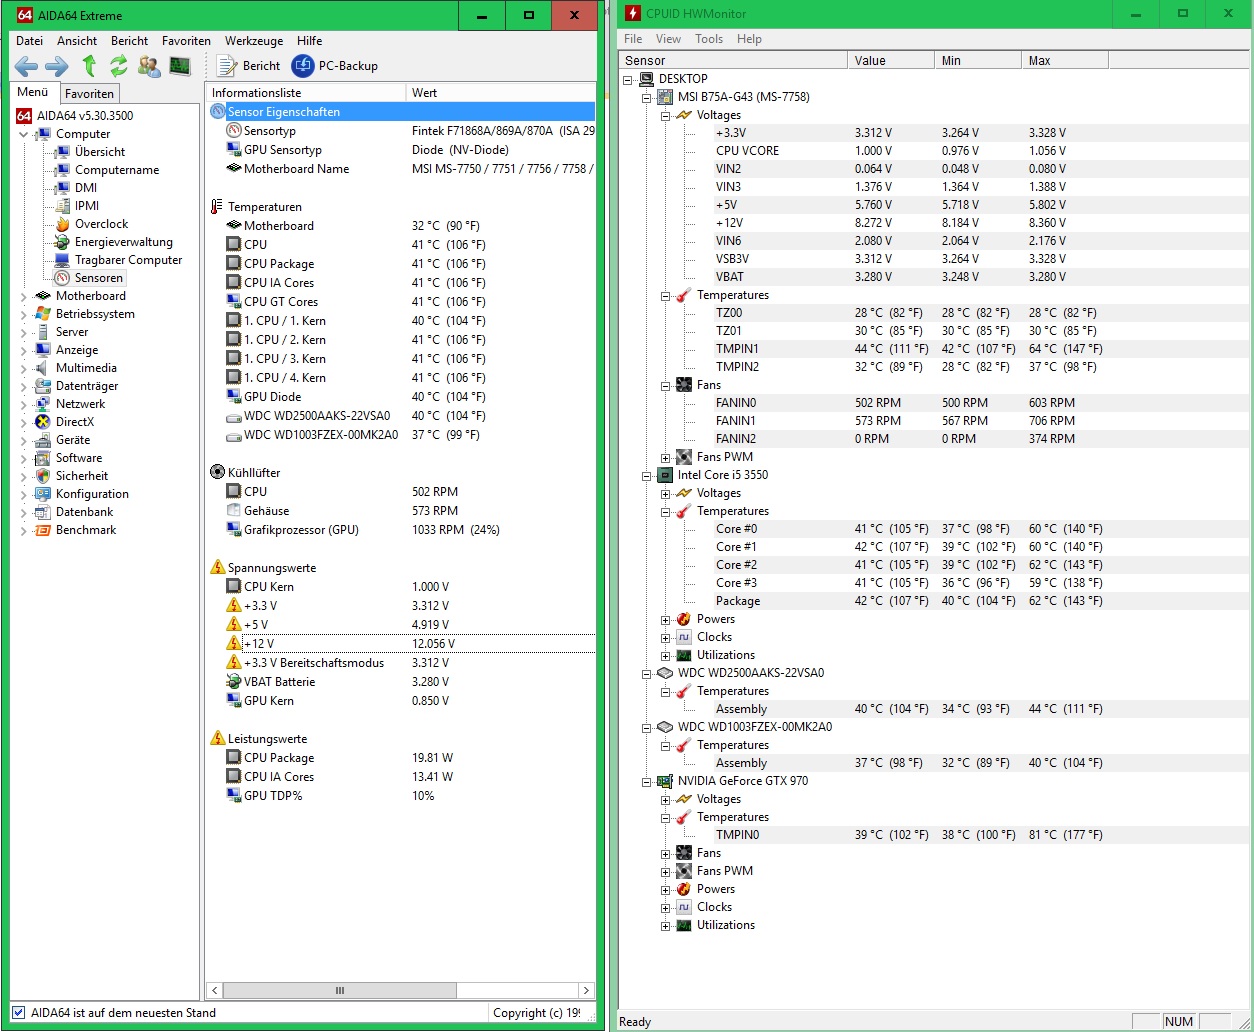Open HWMonitor File menu
Viewport: 1254px width, 1032px height.
click(x=633, y=39)
